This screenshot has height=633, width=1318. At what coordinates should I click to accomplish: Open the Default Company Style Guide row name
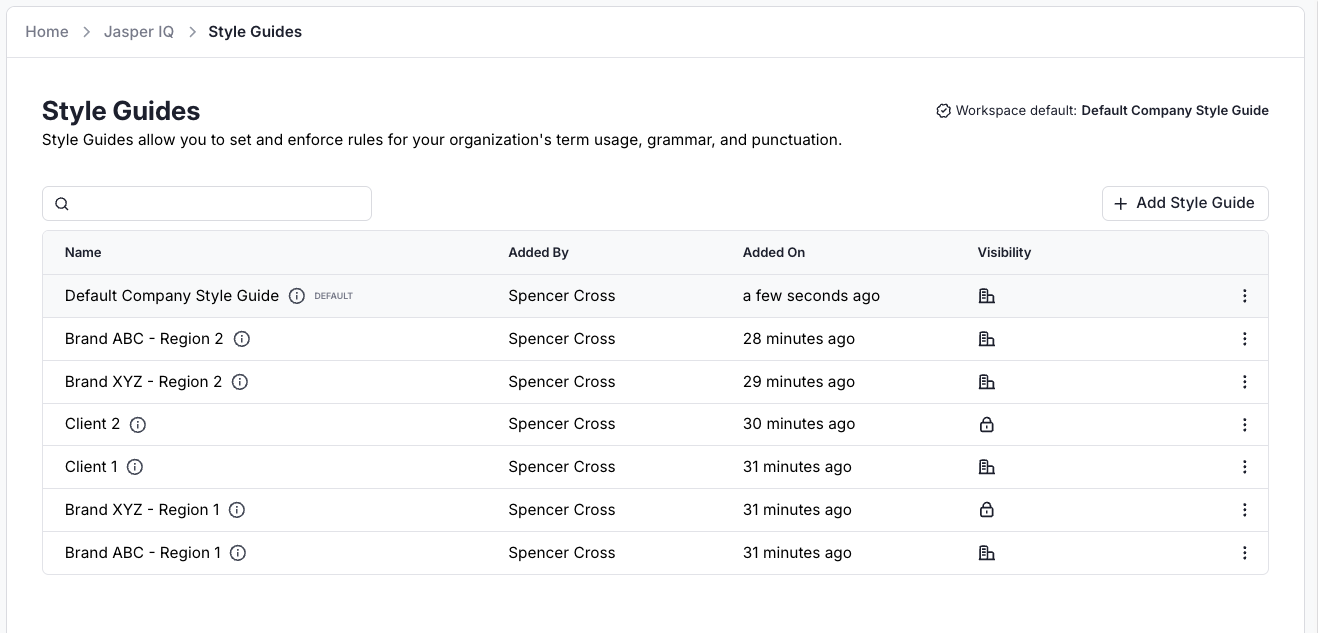(172, 296)
